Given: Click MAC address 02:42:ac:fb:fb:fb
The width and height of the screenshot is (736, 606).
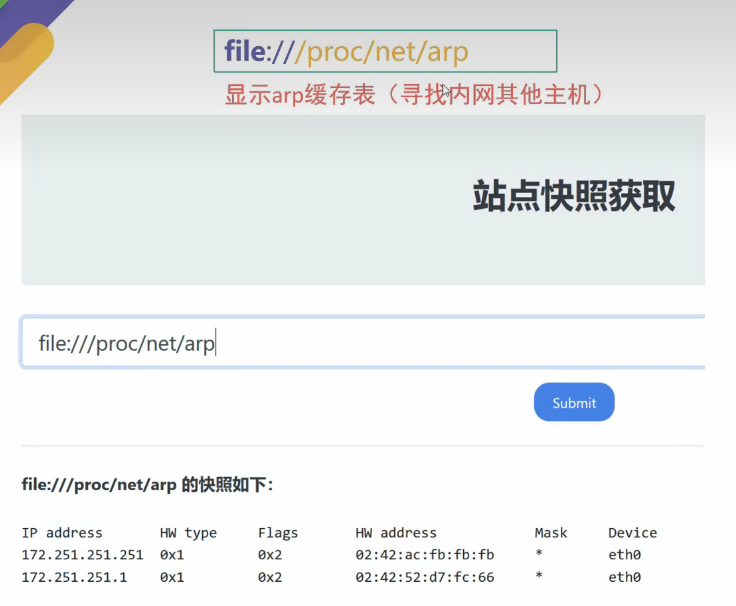Looking at the screenshot, I should 425,555.
